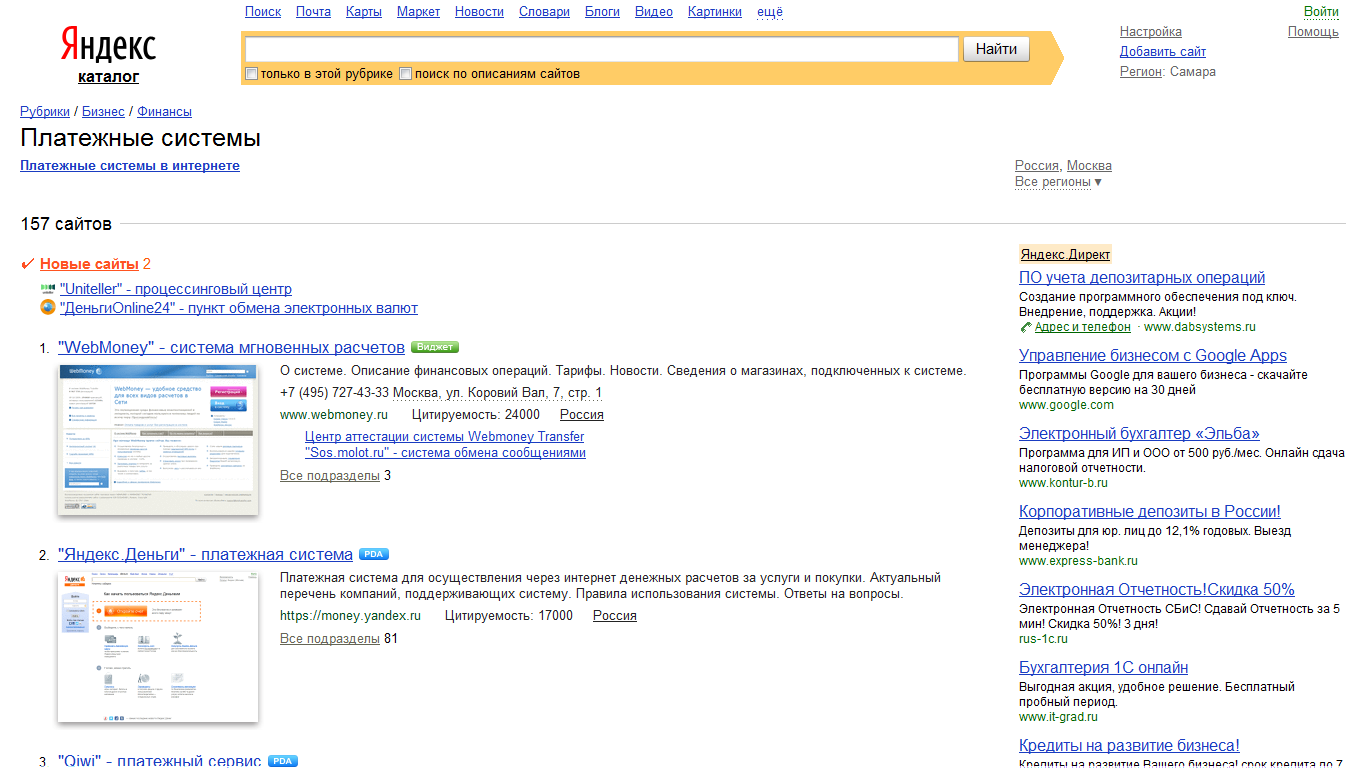Enable the 'только в этой рубрике' checkbox
The height and width of the screenshot is (768, 1366).
252,73
